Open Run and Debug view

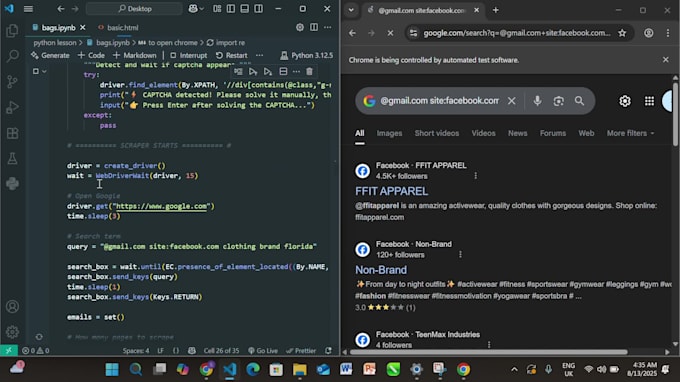pyautogui.click(x=13, y=107)
